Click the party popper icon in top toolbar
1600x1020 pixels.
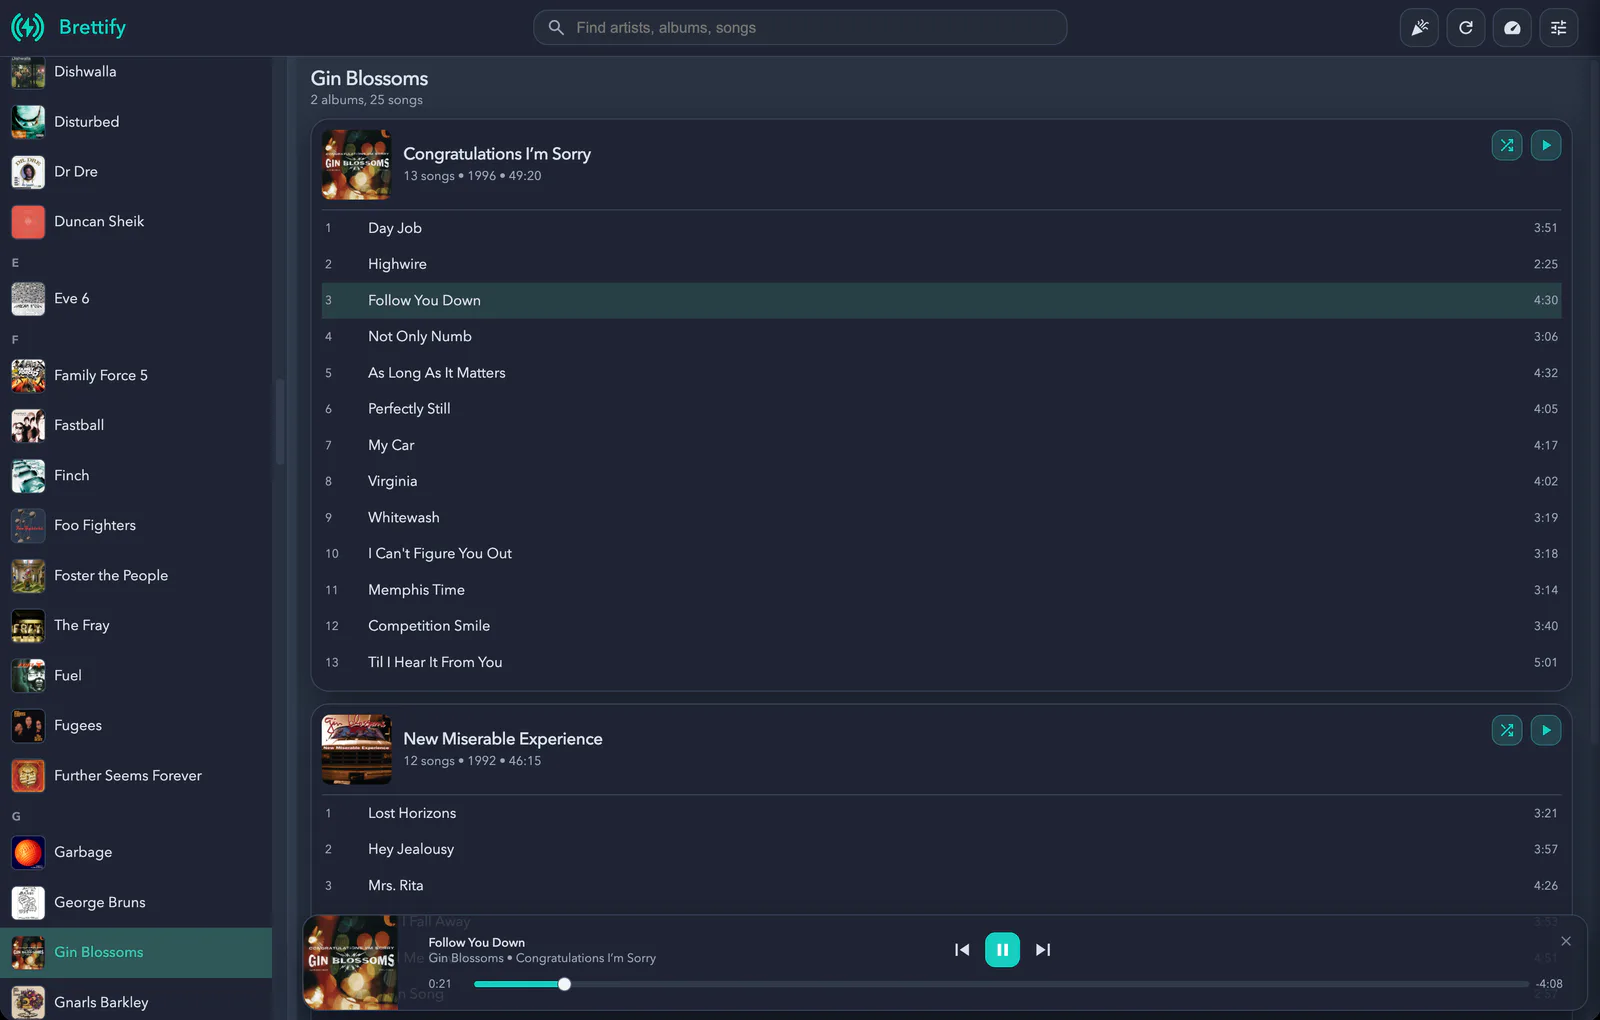pyautogui.click(x=1419, y=28)
